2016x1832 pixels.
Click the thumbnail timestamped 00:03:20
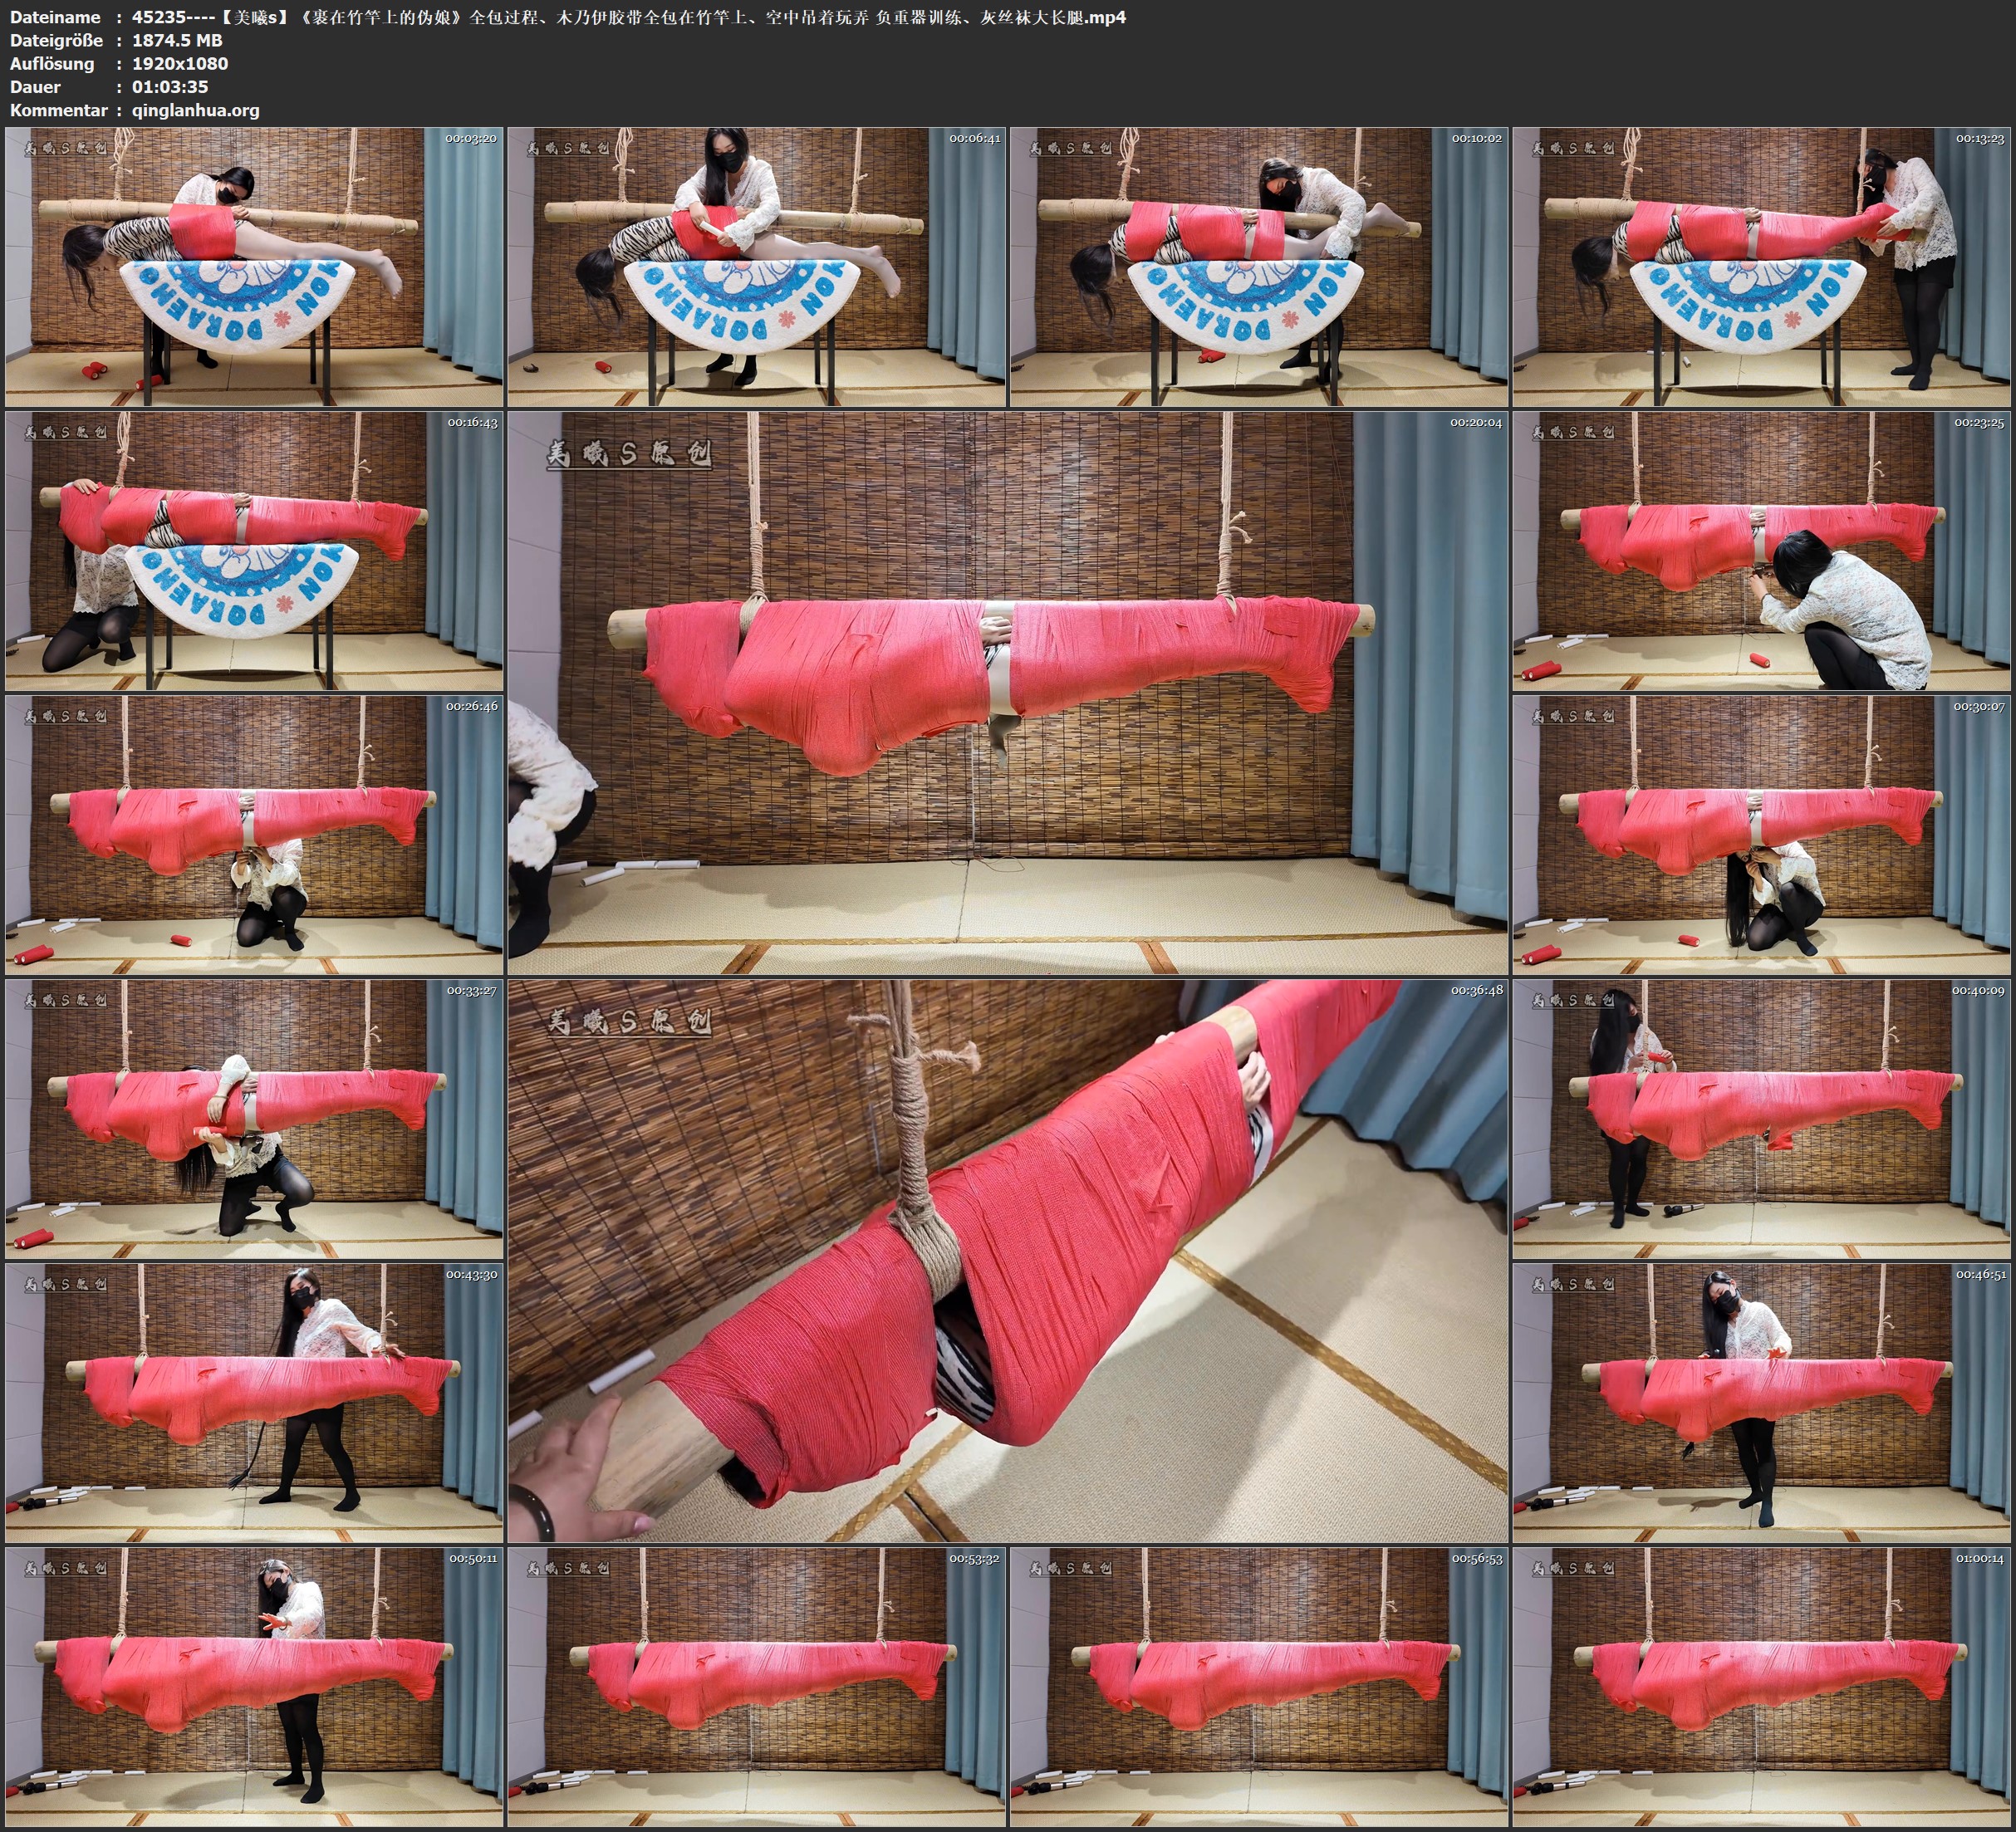click(x=254, y=267)
